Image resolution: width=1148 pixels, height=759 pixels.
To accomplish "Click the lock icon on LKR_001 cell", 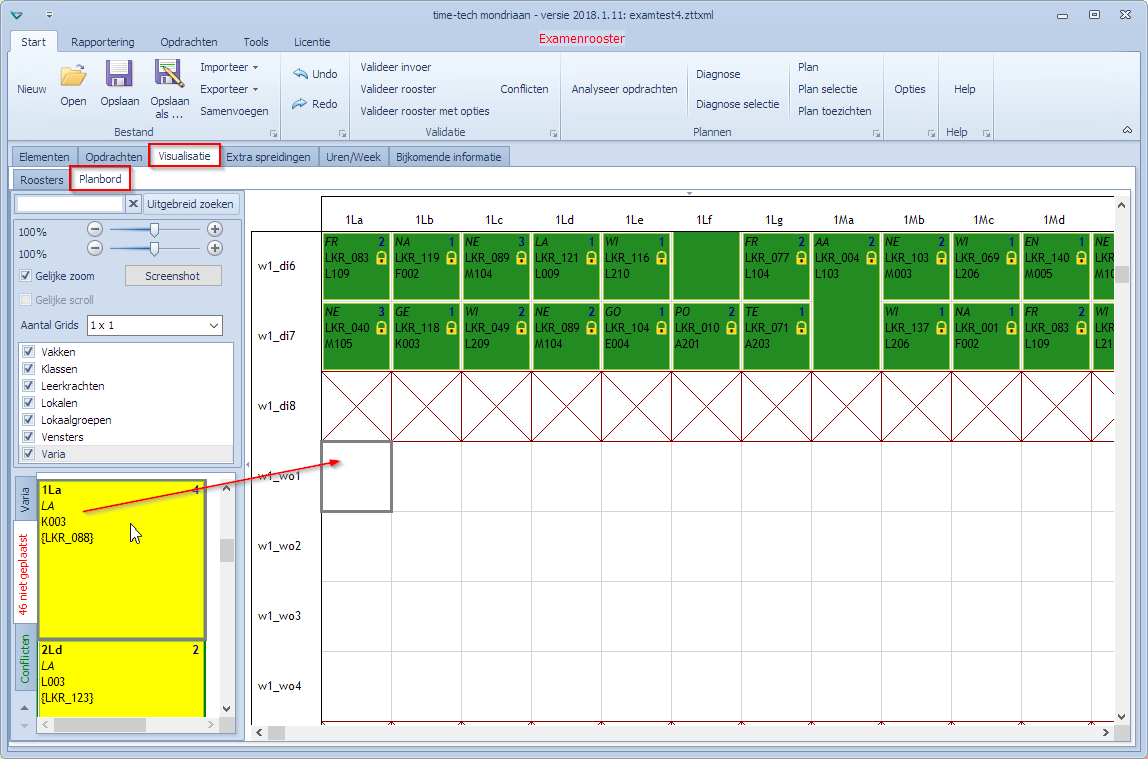I will click(x=1011, y=328).
